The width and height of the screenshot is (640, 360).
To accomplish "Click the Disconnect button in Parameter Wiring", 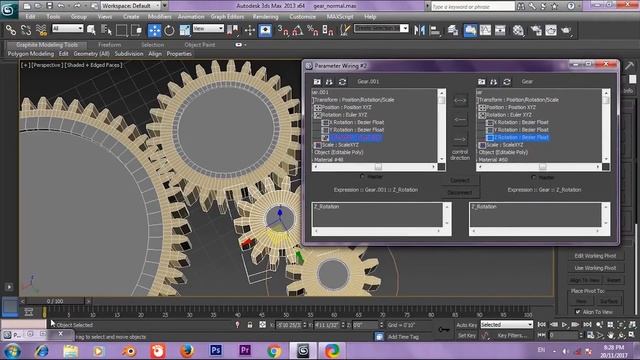I will click(460, 193).
